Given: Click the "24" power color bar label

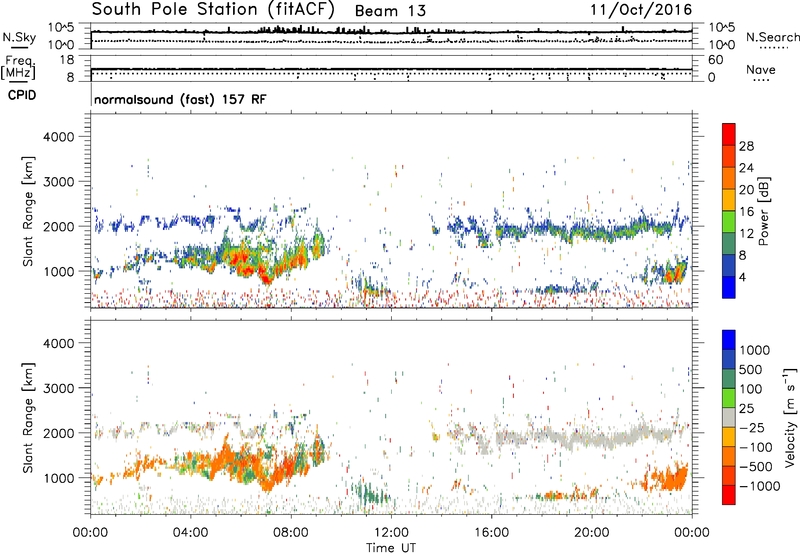Looking at the screenshot, I should (x=746, y=168).
